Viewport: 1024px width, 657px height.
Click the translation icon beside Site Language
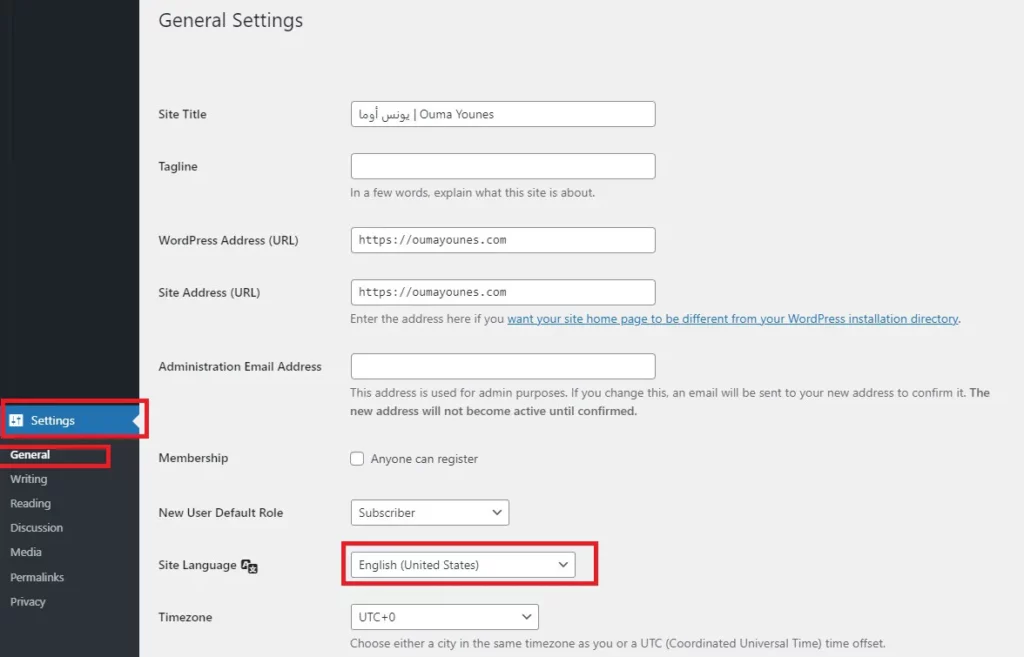249,566
